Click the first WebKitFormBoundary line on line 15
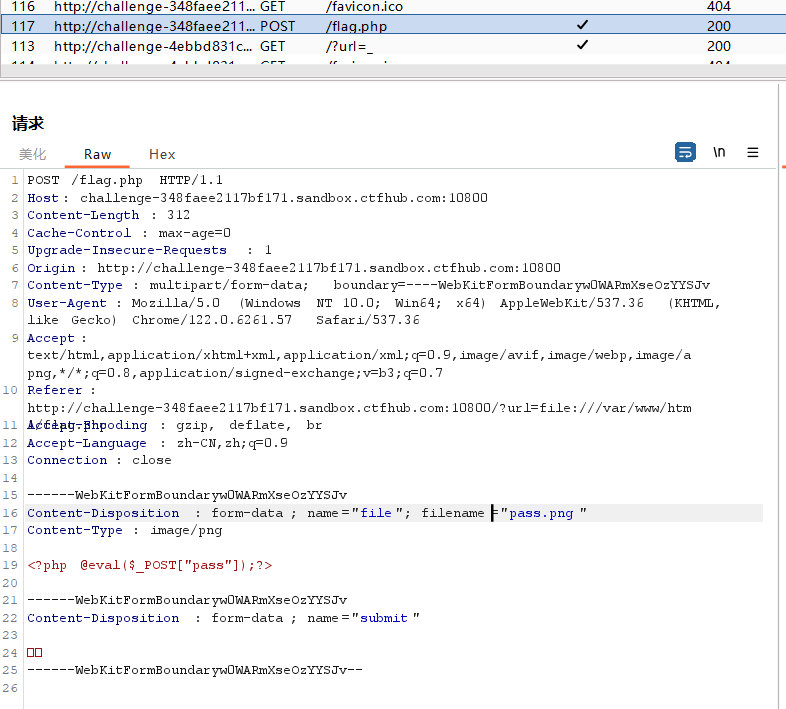The image size is (786, 709). point(187,495)
